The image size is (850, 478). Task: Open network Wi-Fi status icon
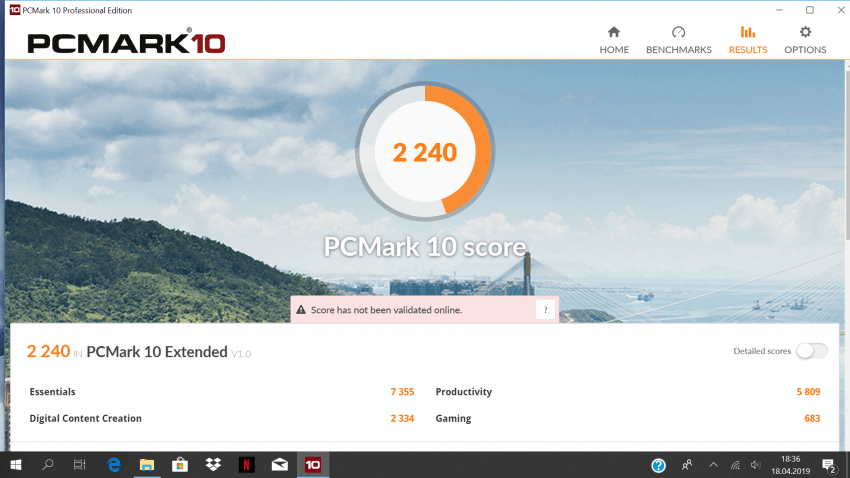tap(735, 465)
